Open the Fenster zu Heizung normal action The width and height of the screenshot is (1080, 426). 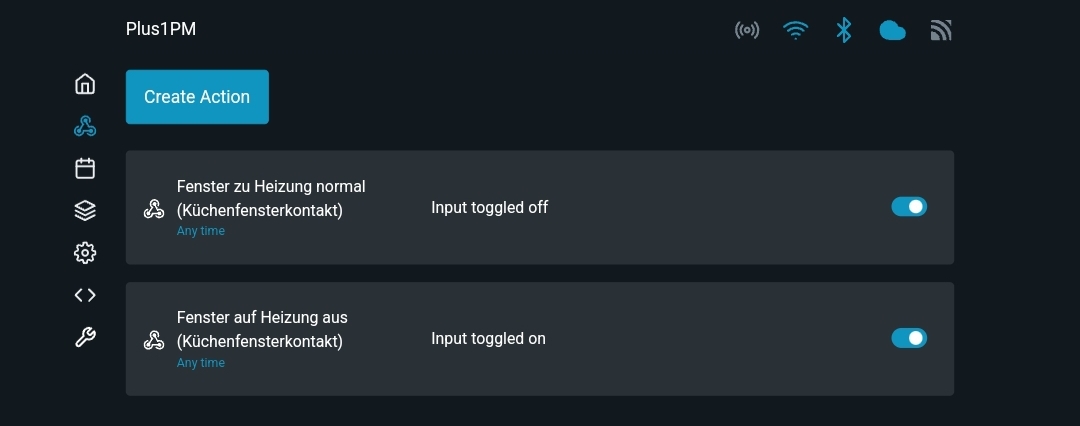271,198
